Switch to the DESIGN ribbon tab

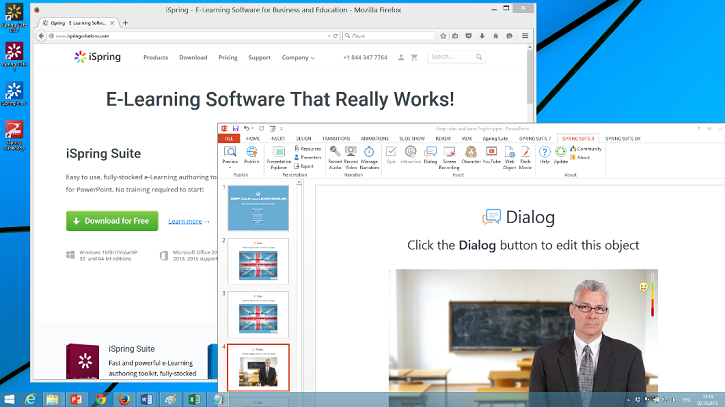point(304,138)
